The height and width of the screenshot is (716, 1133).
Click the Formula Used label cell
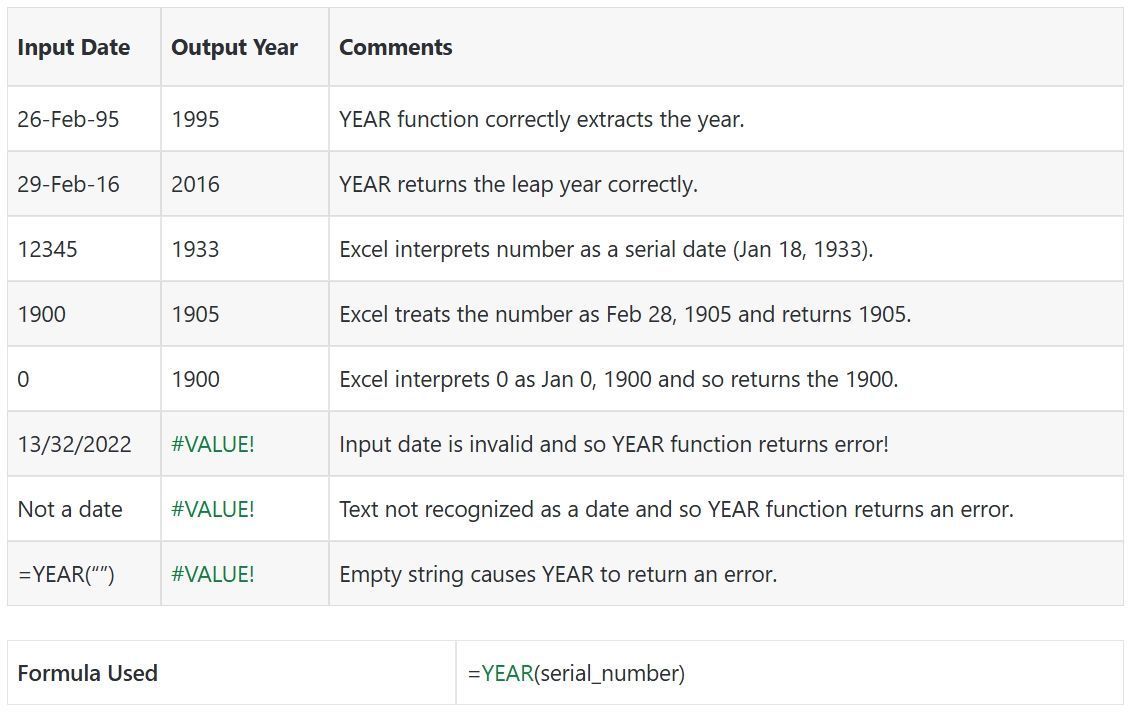click(x=88, y=674)
